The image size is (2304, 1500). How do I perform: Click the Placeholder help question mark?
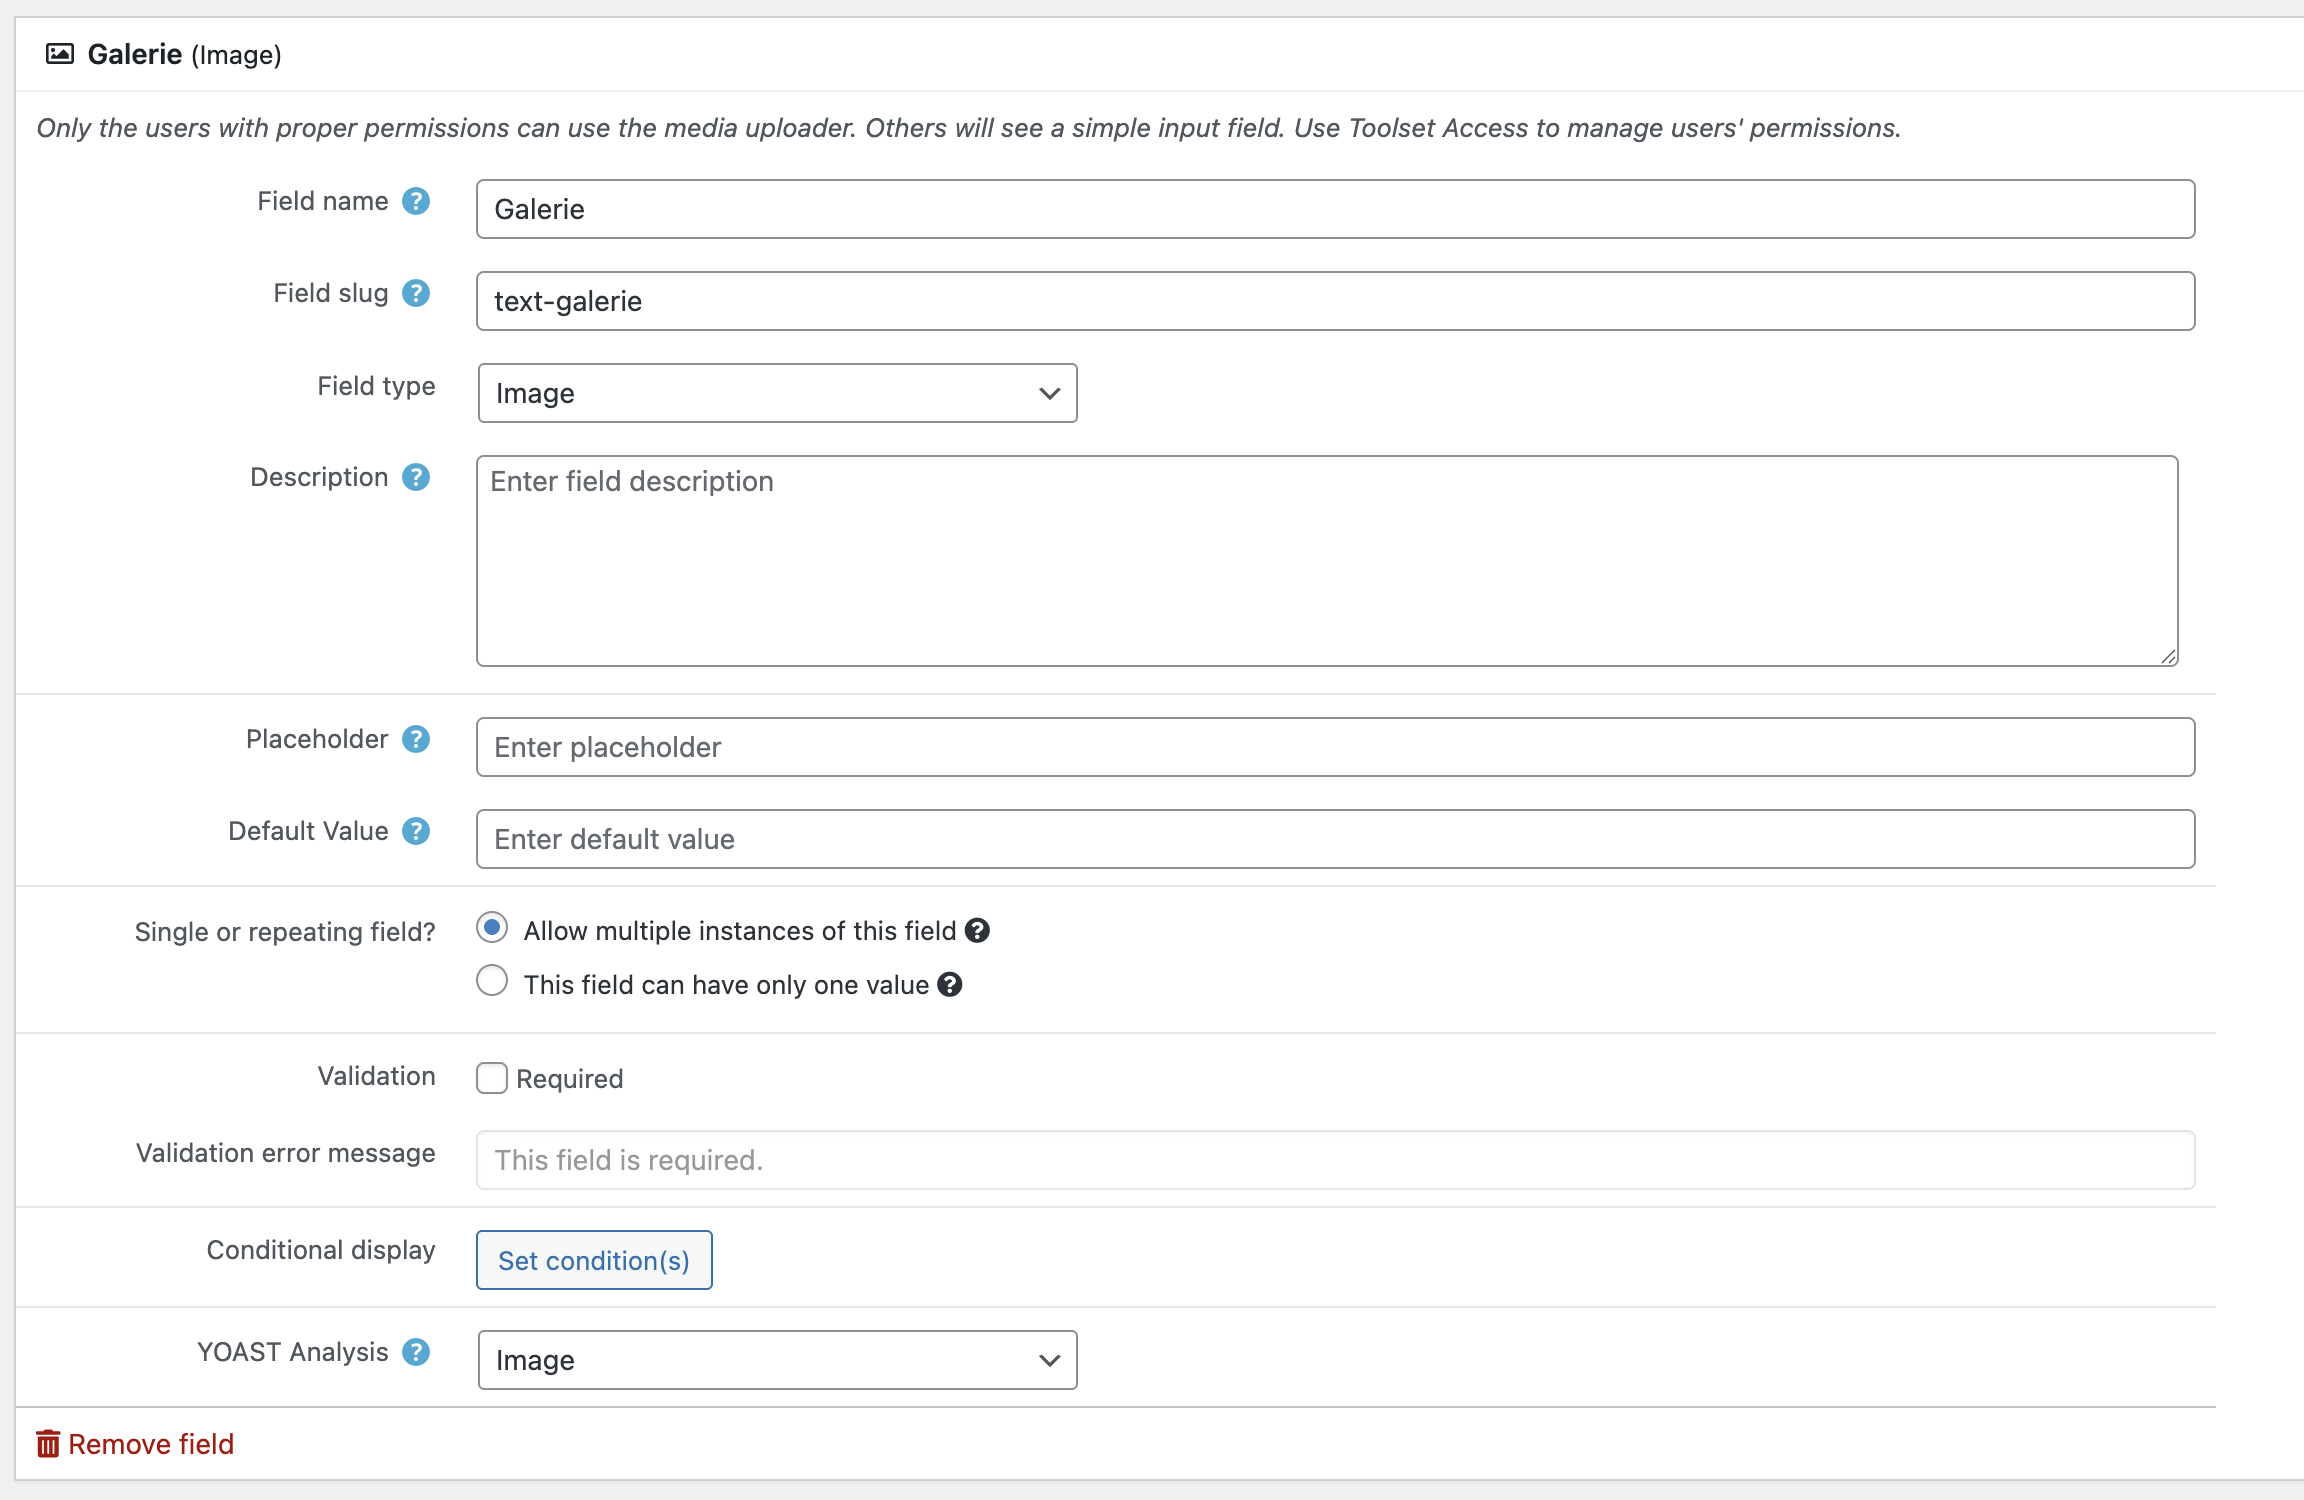[x=416, y=740]
